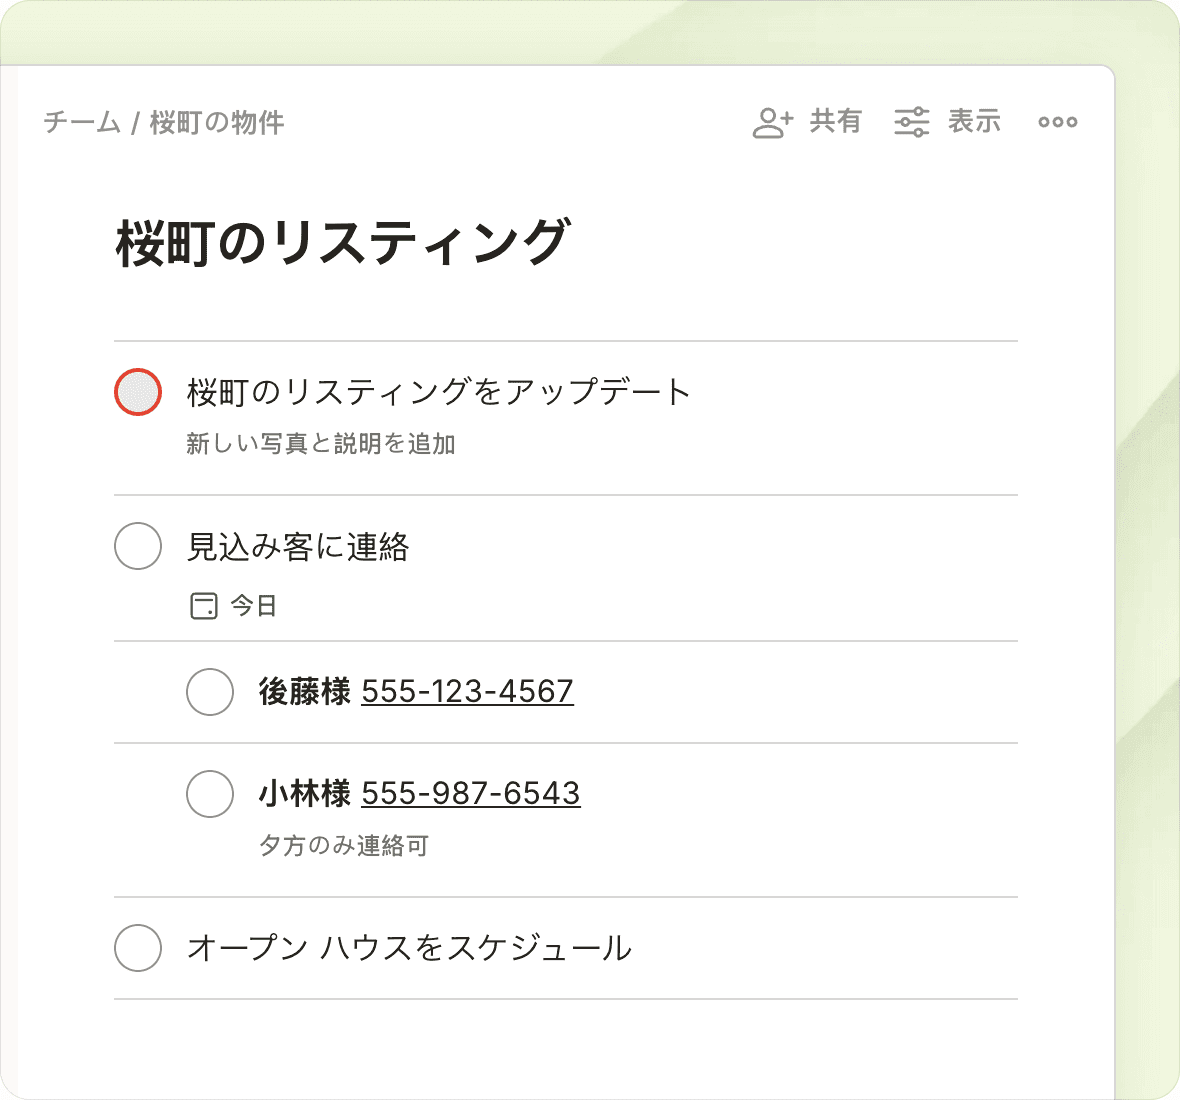This screenshot has width=1180, height=1100.
Task: Open the three-dot more options menu
Action: (x=1057, y=122)
